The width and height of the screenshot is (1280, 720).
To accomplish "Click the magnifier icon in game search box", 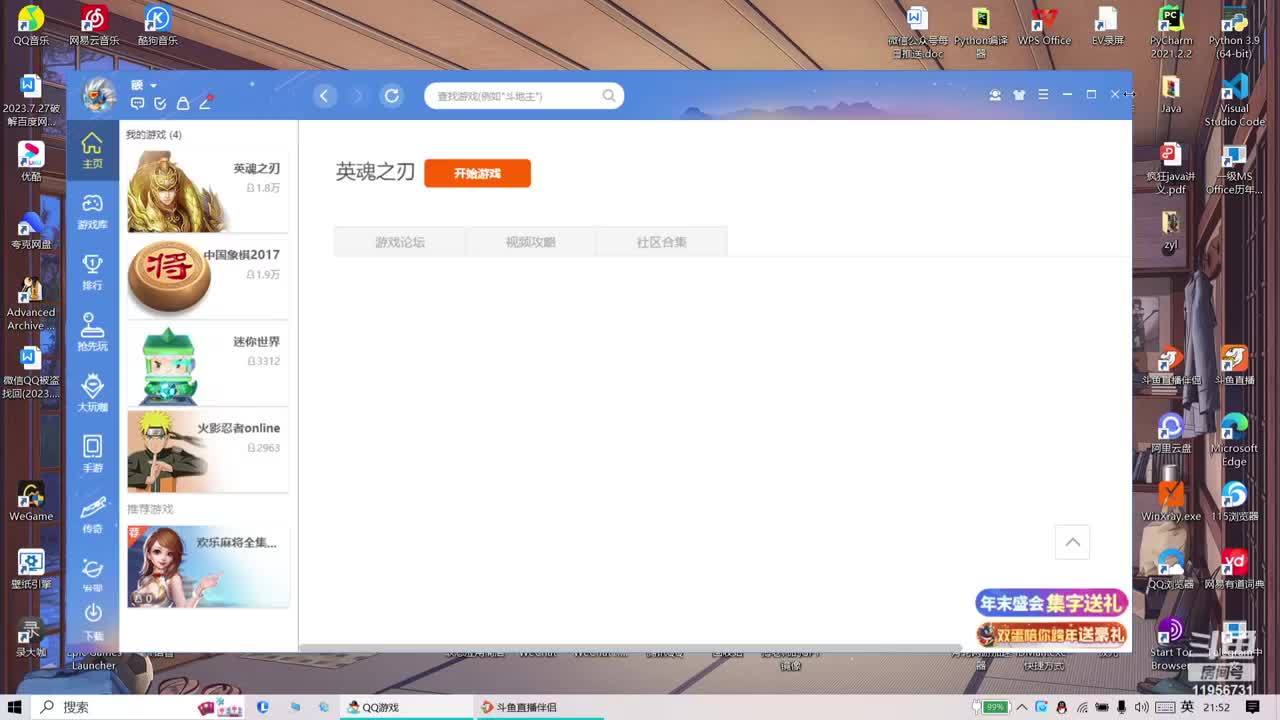I will pos(608,96).
